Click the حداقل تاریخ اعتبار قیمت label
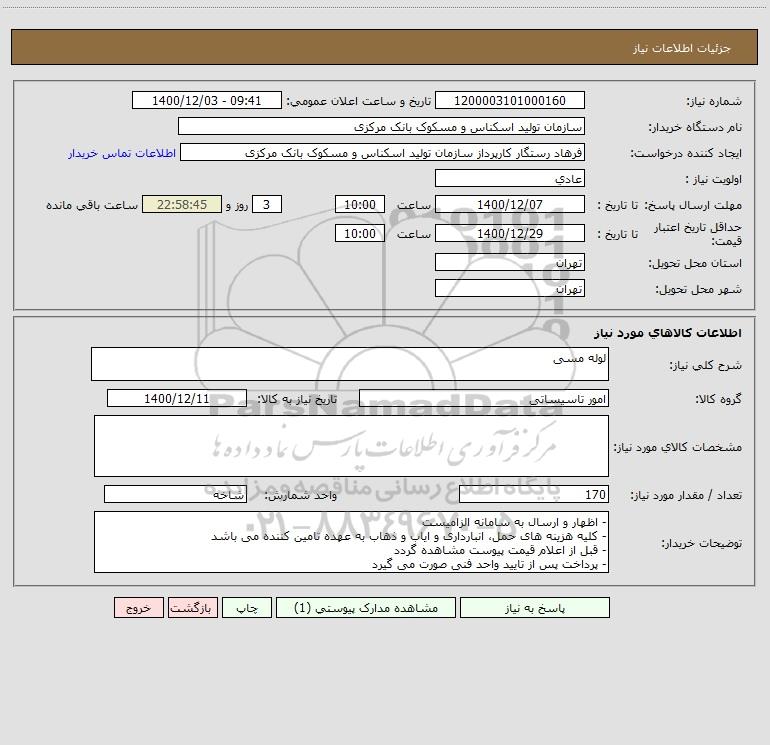 (x=698, y=234)
